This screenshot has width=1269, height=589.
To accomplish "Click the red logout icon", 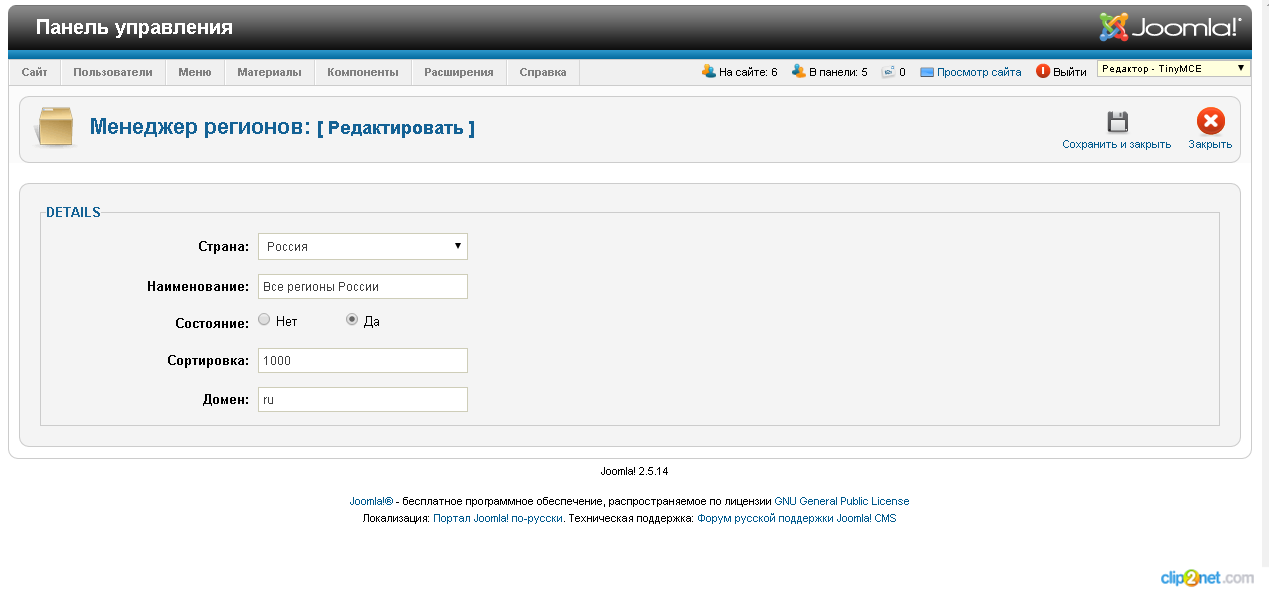I will pyautogui.click(x=1043, y=71).
